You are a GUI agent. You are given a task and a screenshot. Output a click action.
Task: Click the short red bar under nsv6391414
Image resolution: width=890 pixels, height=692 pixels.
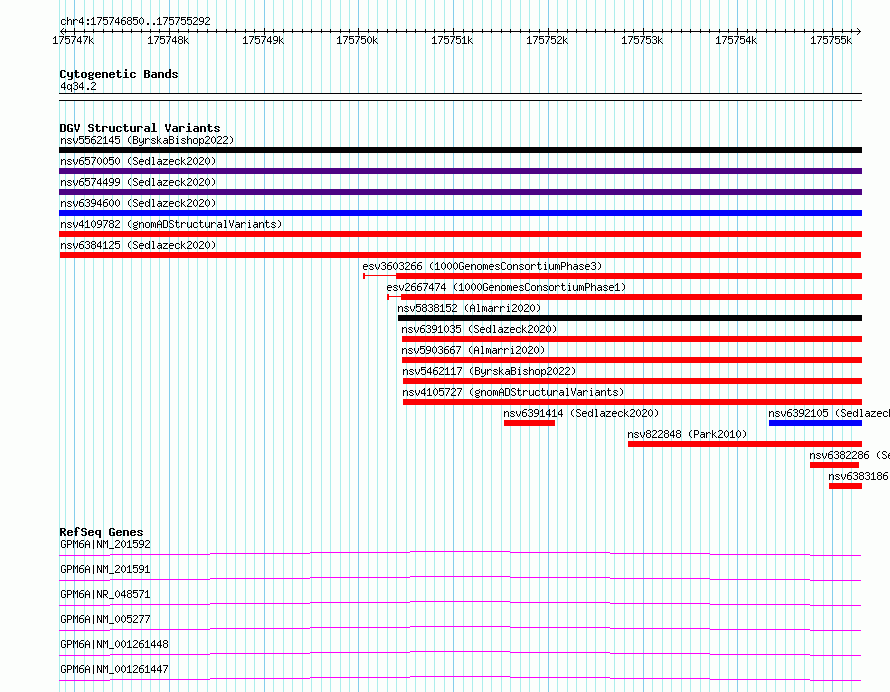click(529, 423)
